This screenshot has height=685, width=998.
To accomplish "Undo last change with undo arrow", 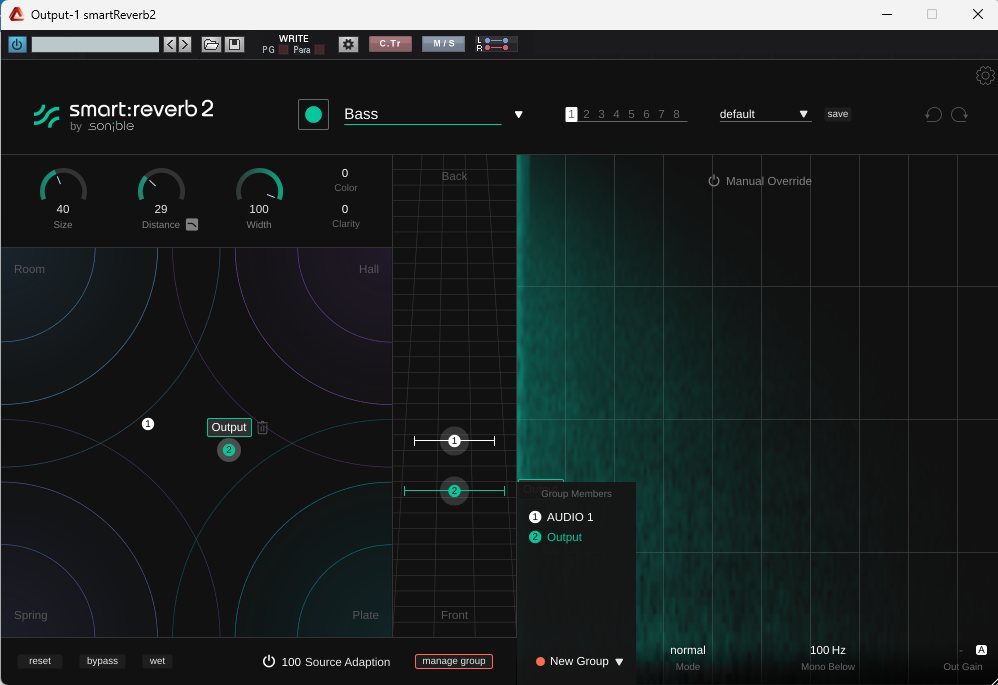I will 933,115.
